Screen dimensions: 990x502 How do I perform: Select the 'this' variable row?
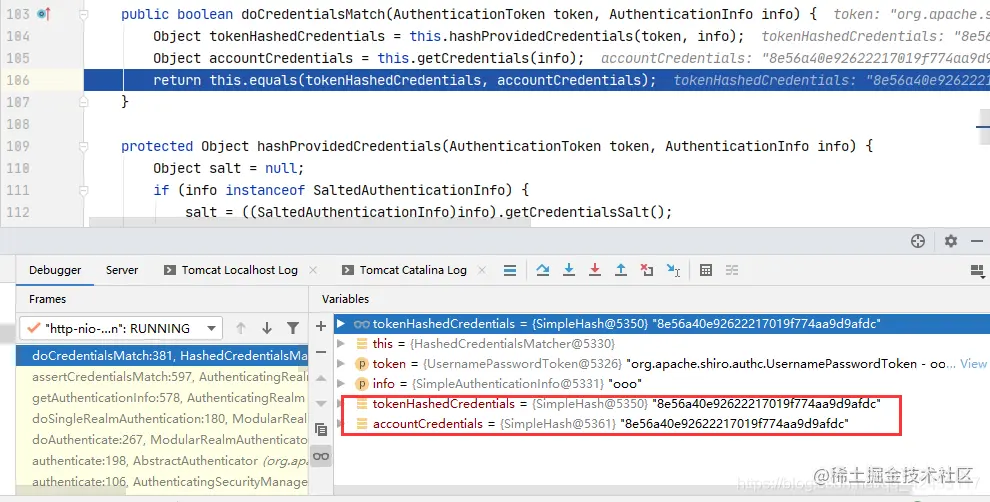point(662,344)
